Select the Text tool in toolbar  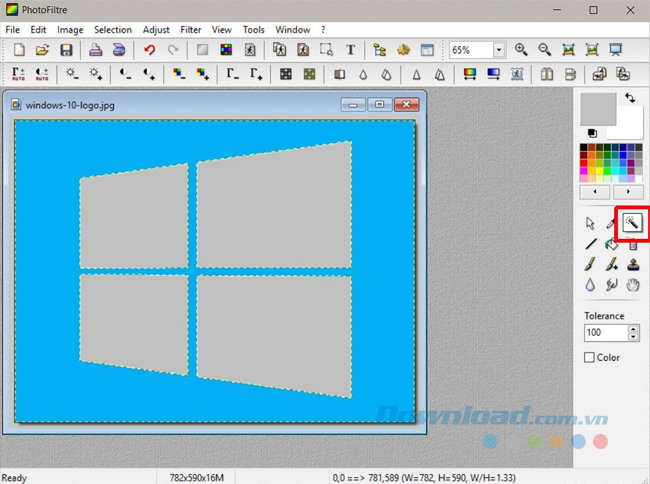tap(351, 50)
